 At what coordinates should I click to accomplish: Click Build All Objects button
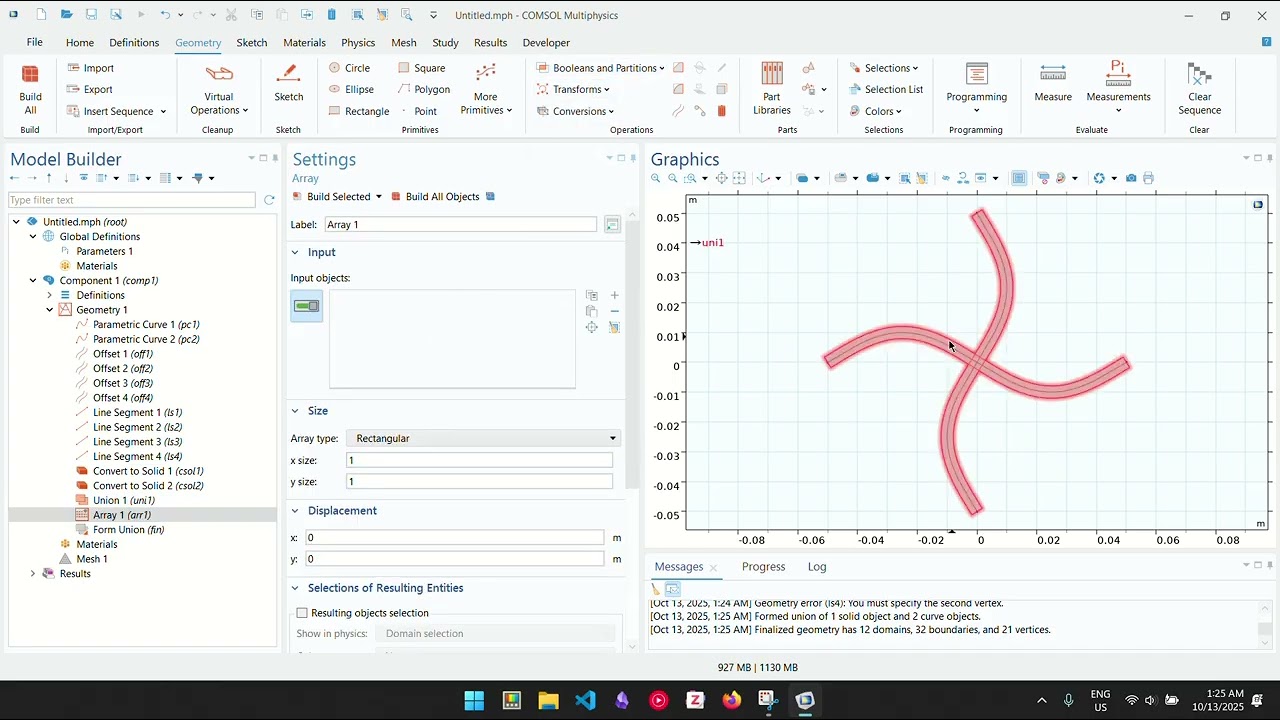435,196
